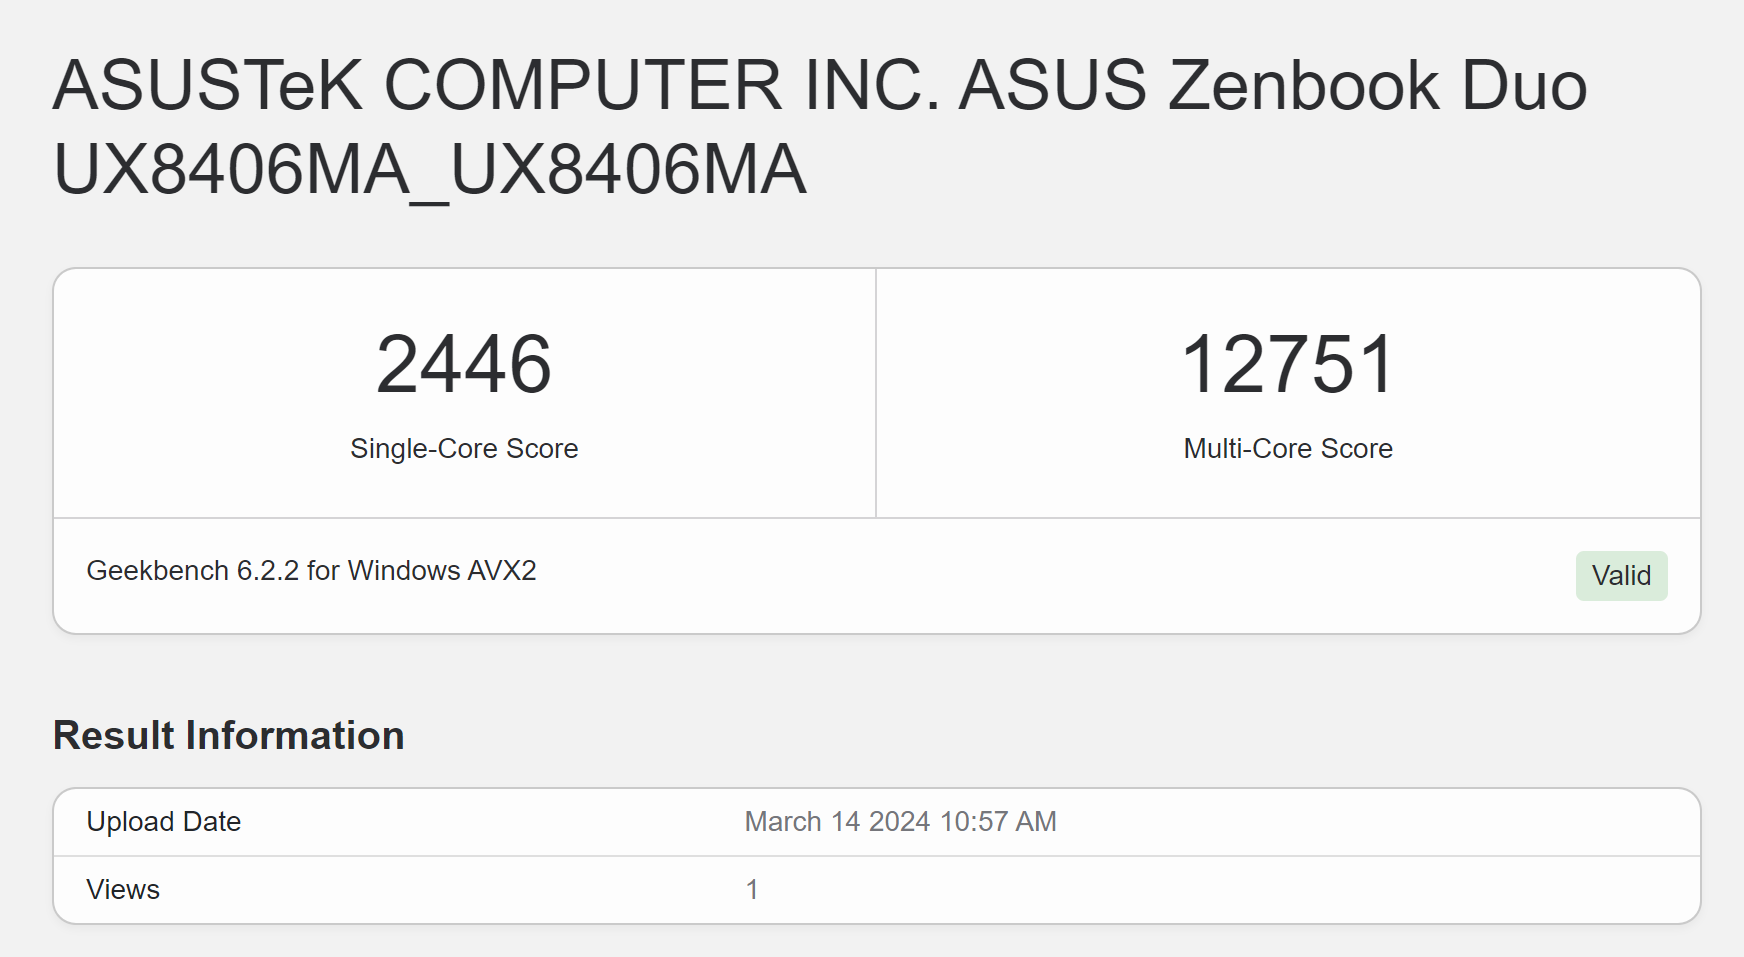Click the Upload Date label
Image resolution: width=1744 pixels, height=957 pixels.
[x=164, y=822]
